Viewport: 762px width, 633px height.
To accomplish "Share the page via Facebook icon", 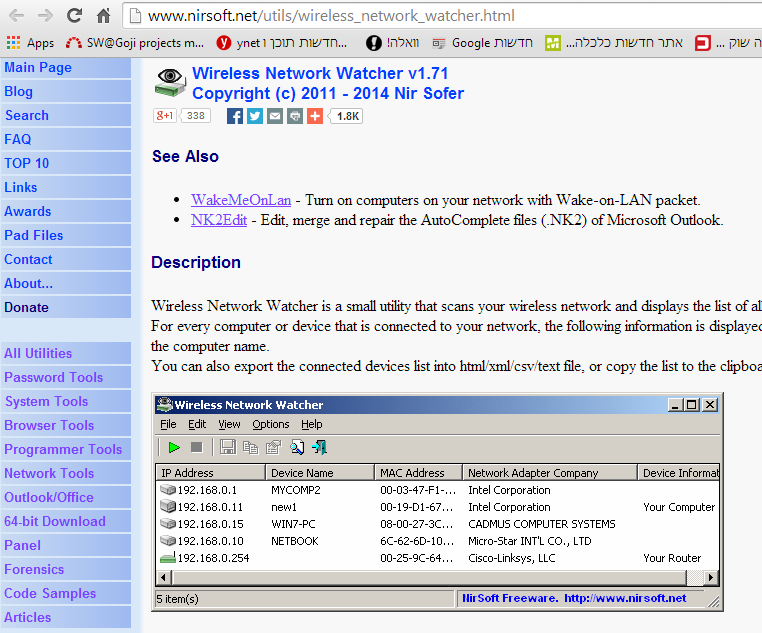I will (235, 116).
